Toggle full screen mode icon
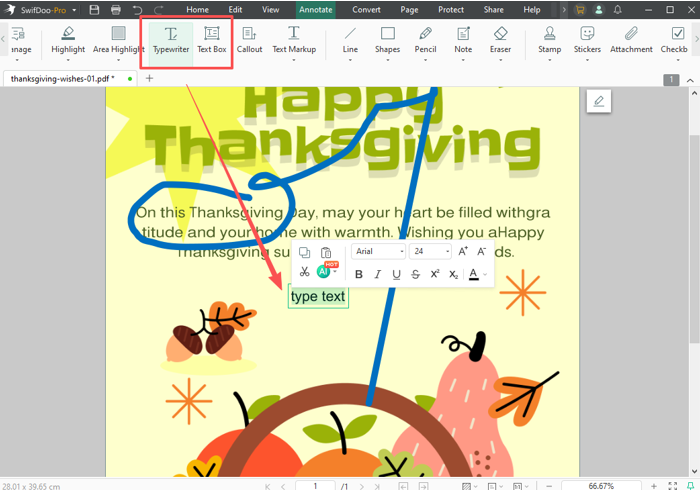Viewport: 700px width, 490px height. tap(673, 486)
